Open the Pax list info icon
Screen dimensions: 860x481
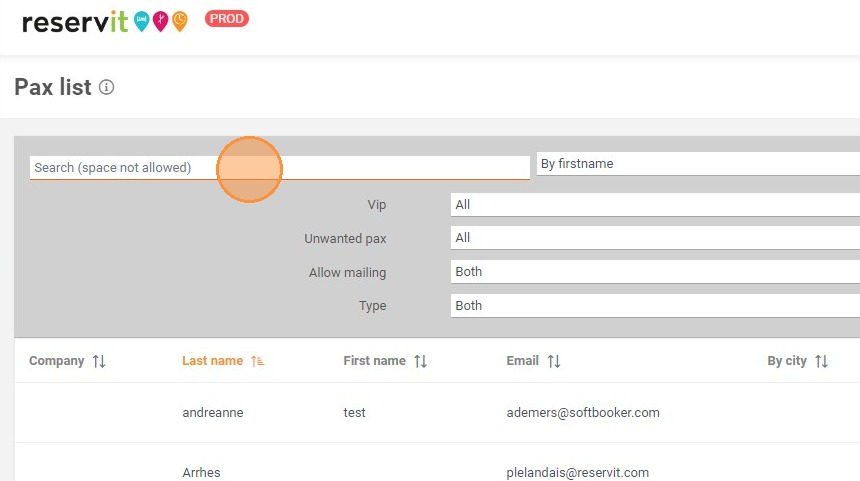click(x=106, y=87)
